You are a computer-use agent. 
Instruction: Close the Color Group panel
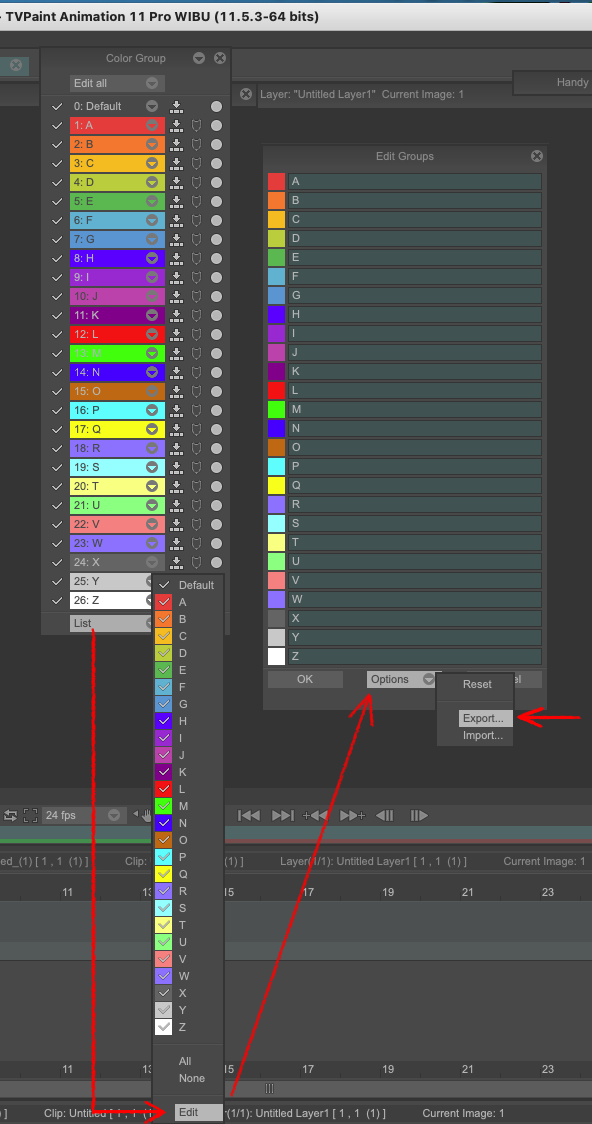pos(220,59)
